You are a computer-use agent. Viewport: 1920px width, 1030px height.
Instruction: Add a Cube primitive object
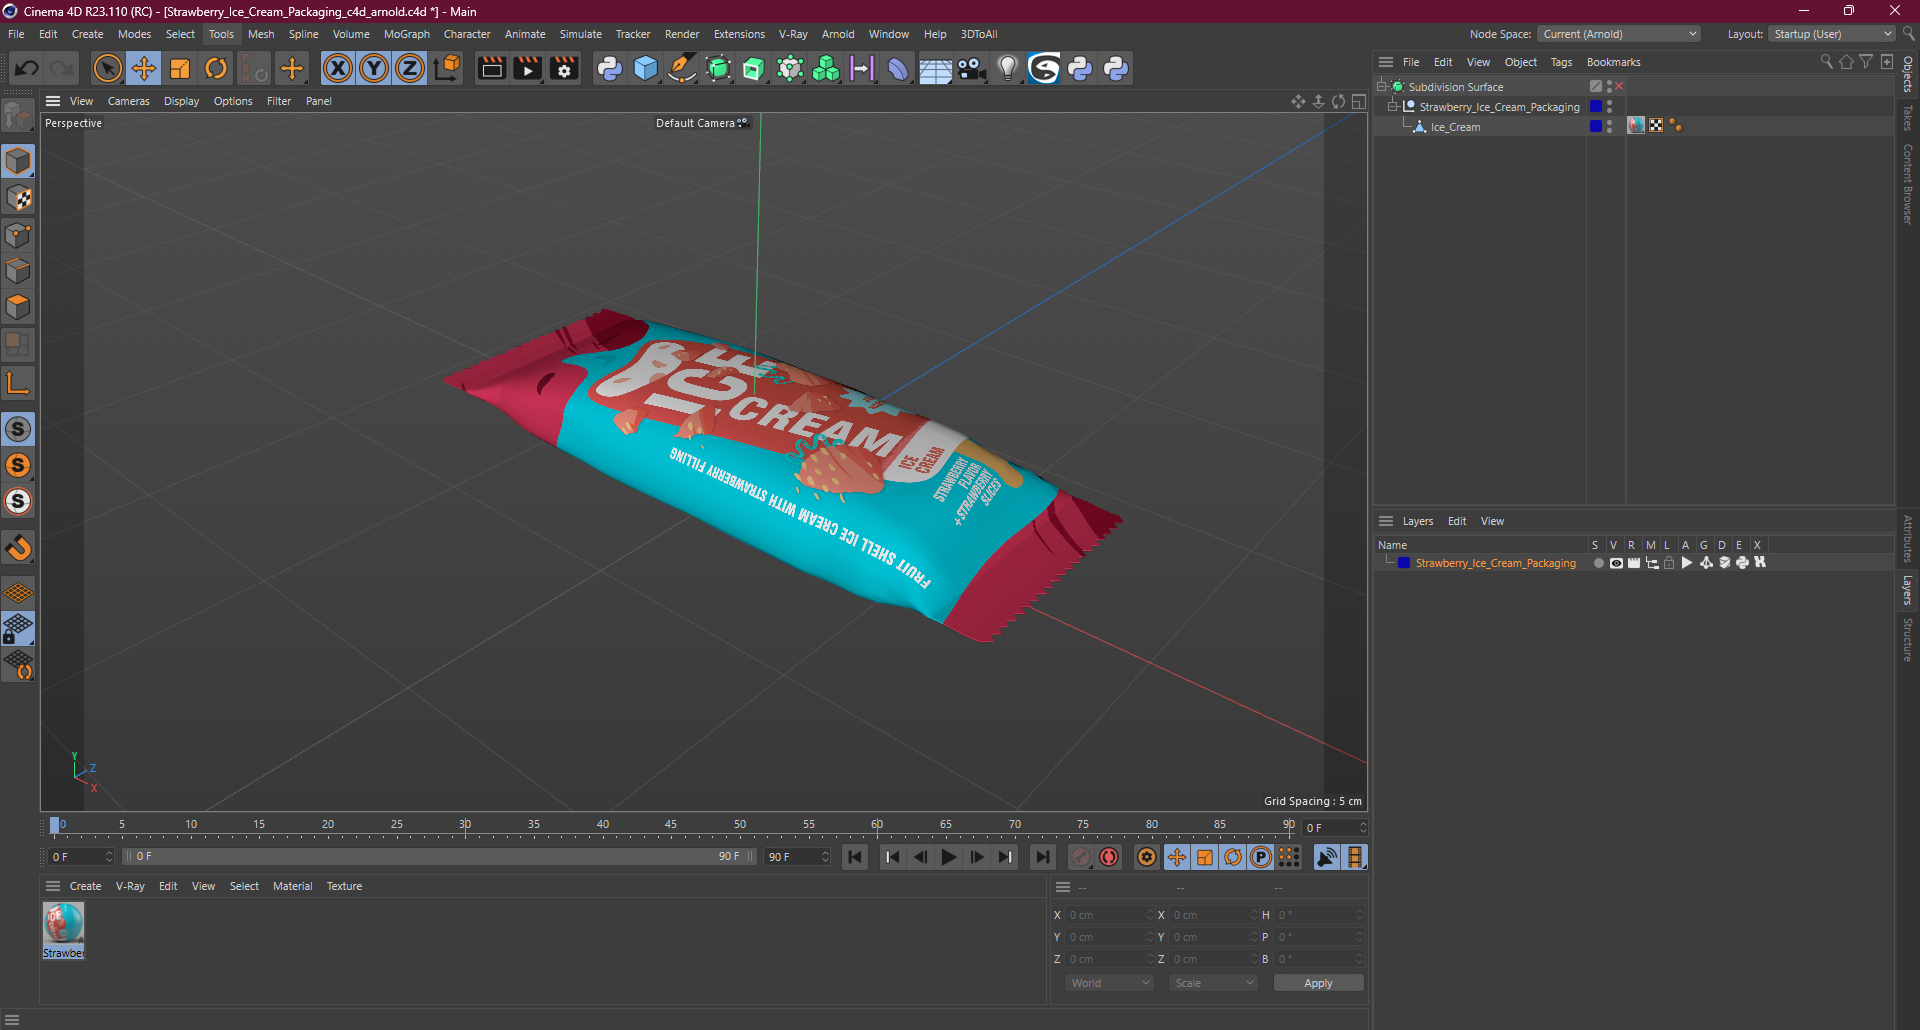[646, 68]
